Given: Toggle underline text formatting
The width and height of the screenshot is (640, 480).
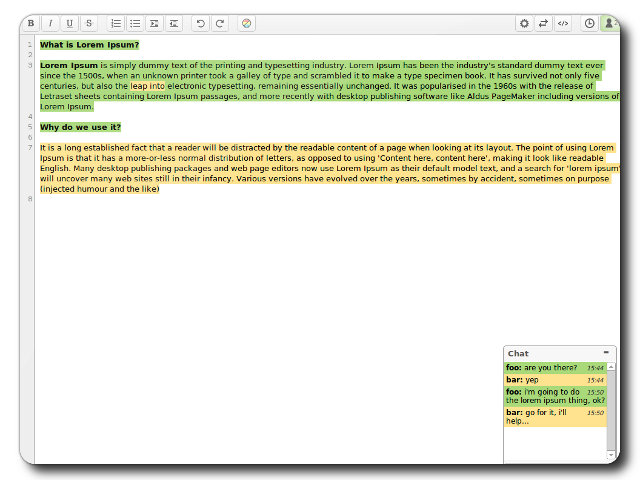Looking at the screenshot, I should coord(69,23).
